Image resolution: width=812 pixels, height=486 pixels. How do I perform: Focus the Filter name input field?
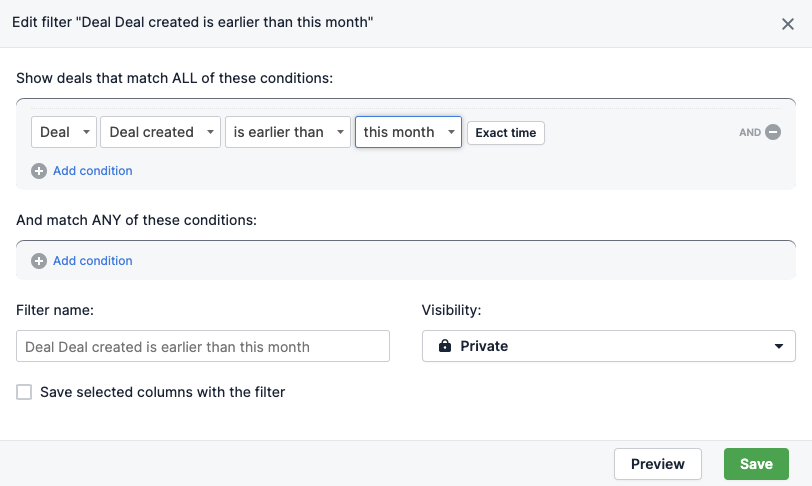point(203,346)
